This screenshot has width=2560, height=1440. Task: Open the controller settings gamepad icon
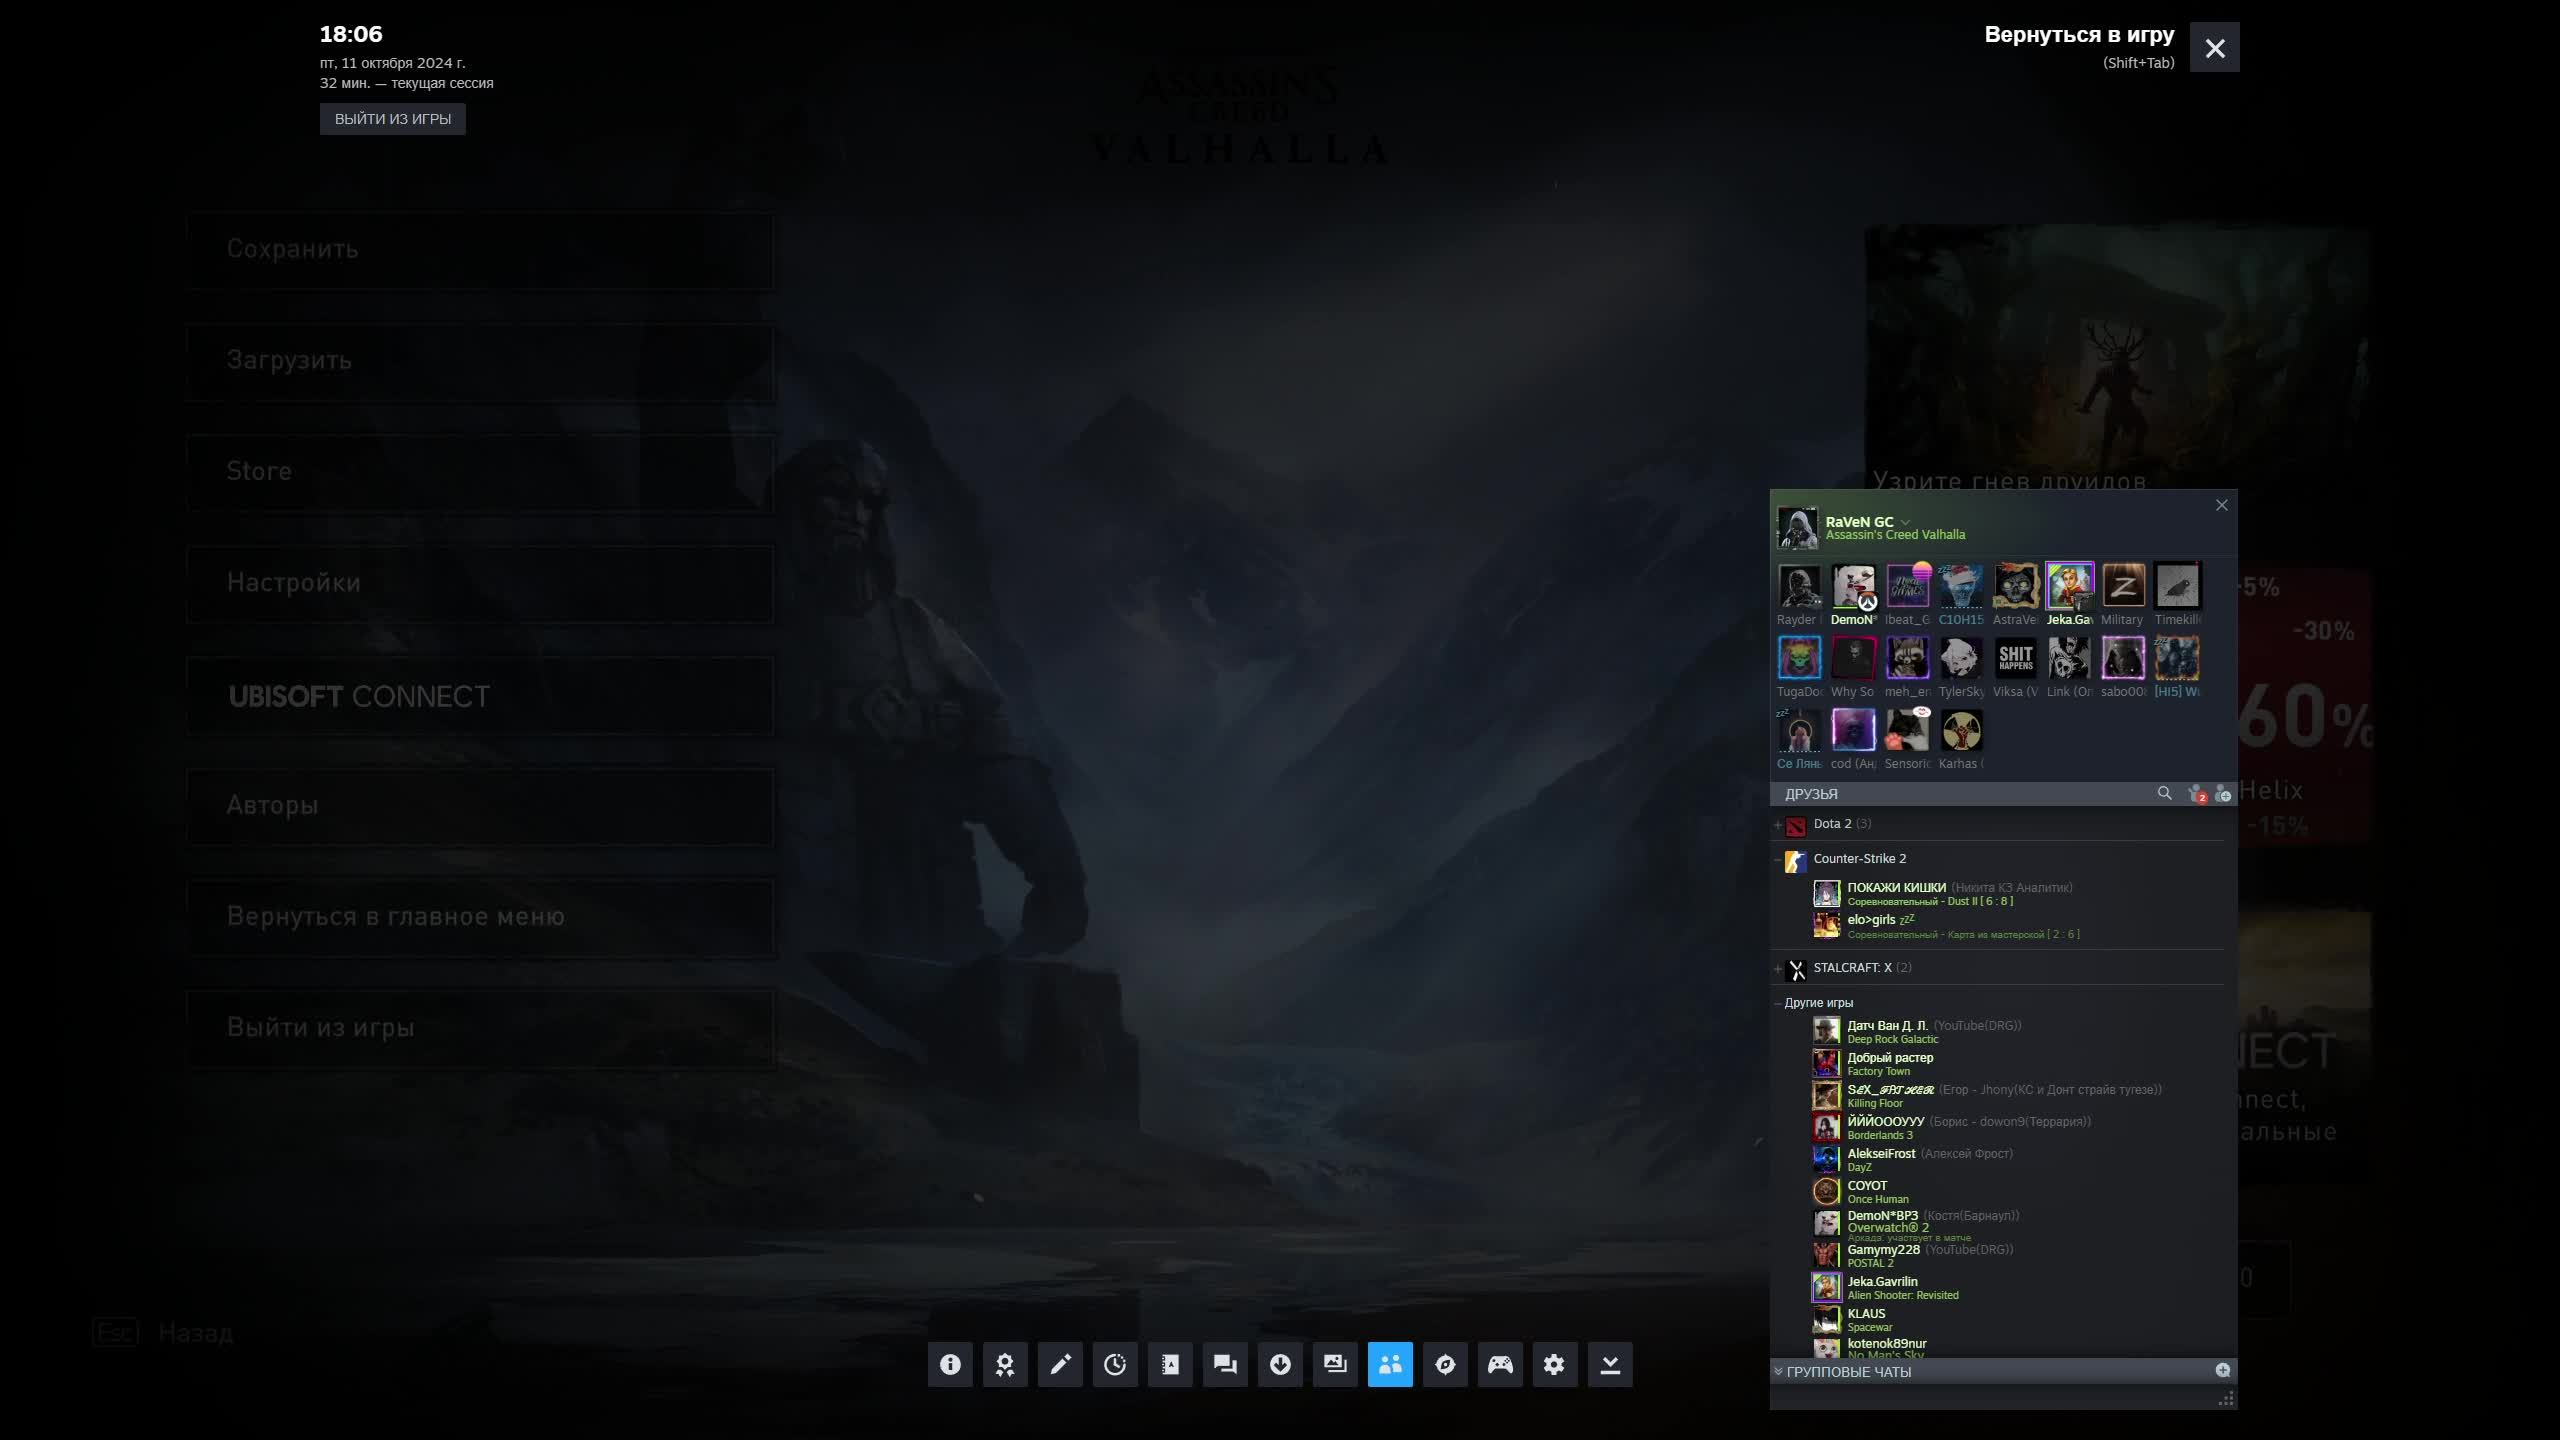(x=1500, y=1365)
